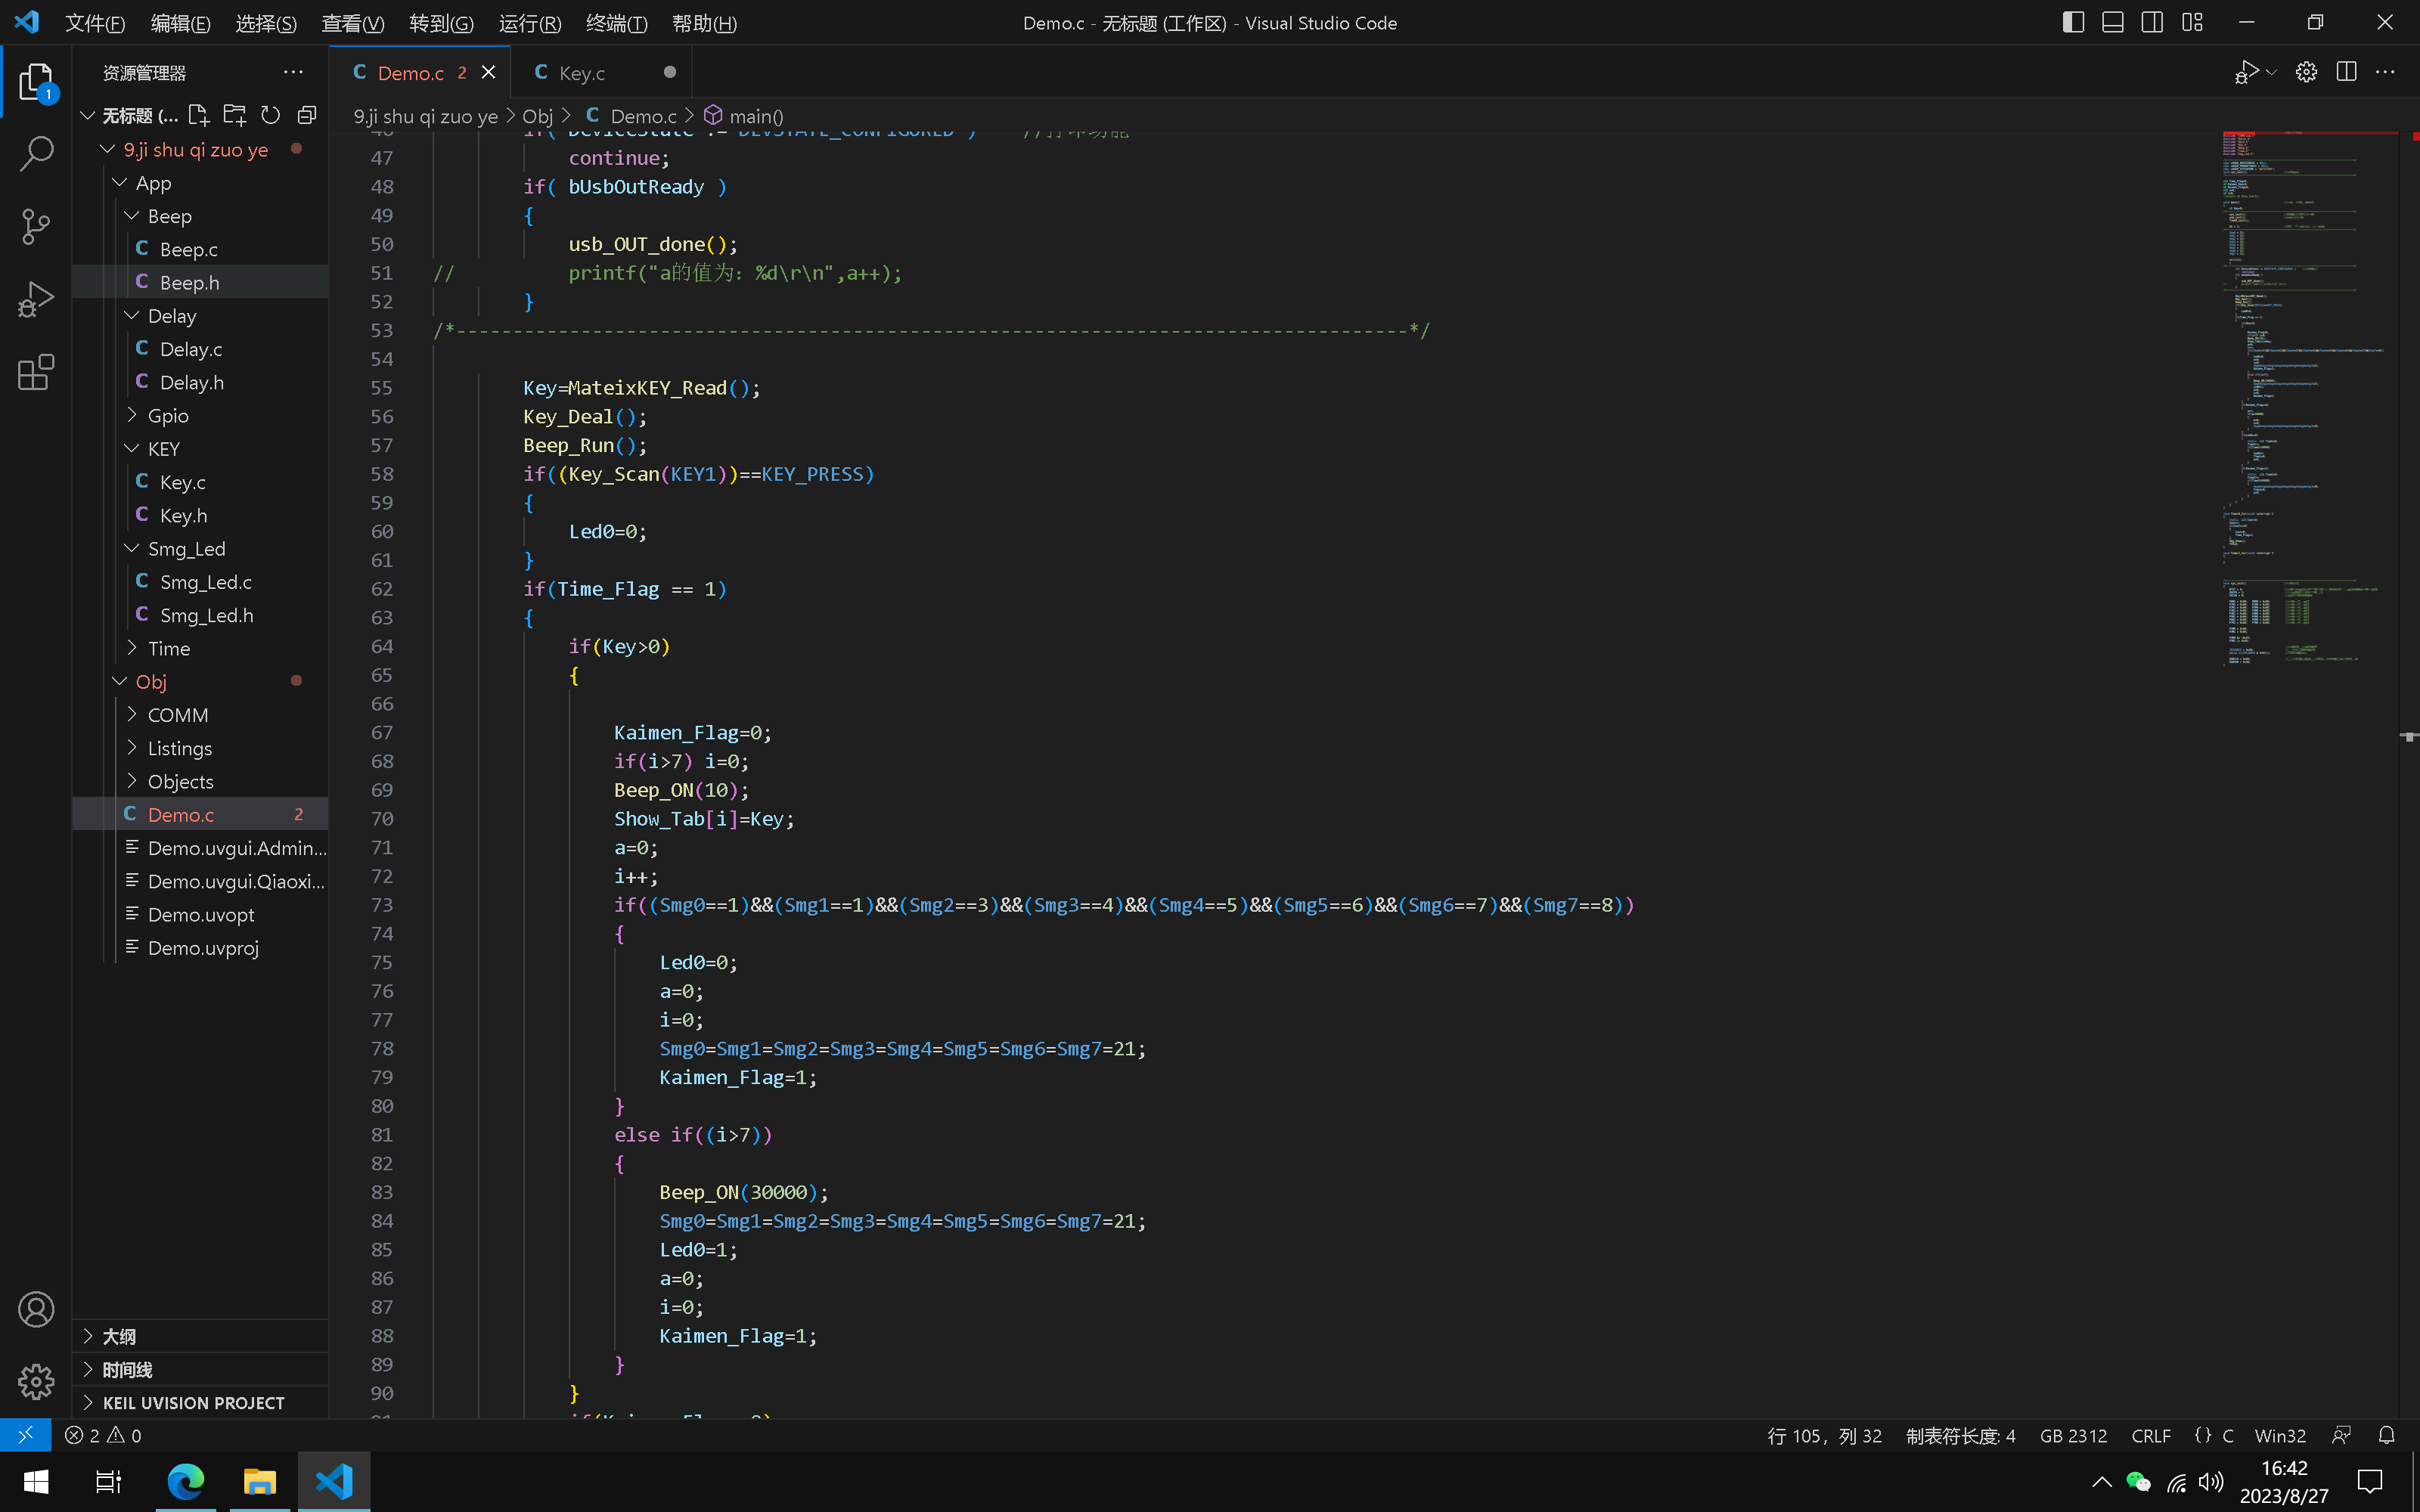2420x1512 pixels.
Task: Click the New Folder icon in explorer
Action: coord(235,115)
